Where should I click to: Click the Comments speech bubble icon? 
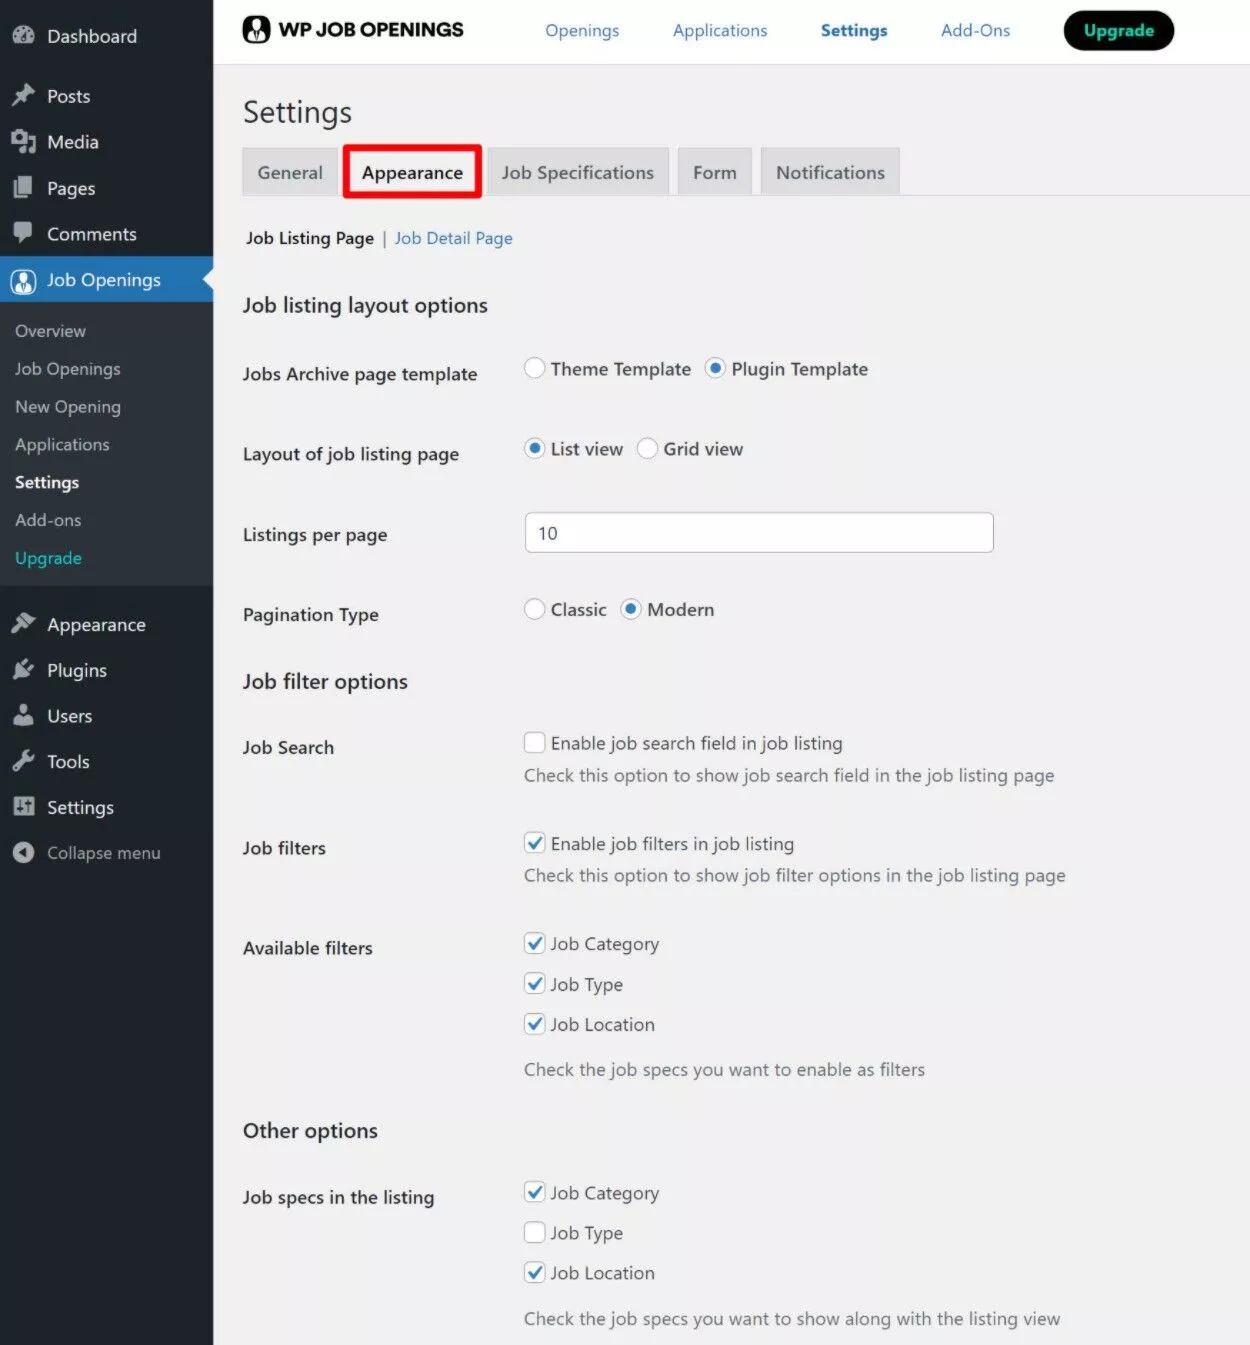point(23,233)
